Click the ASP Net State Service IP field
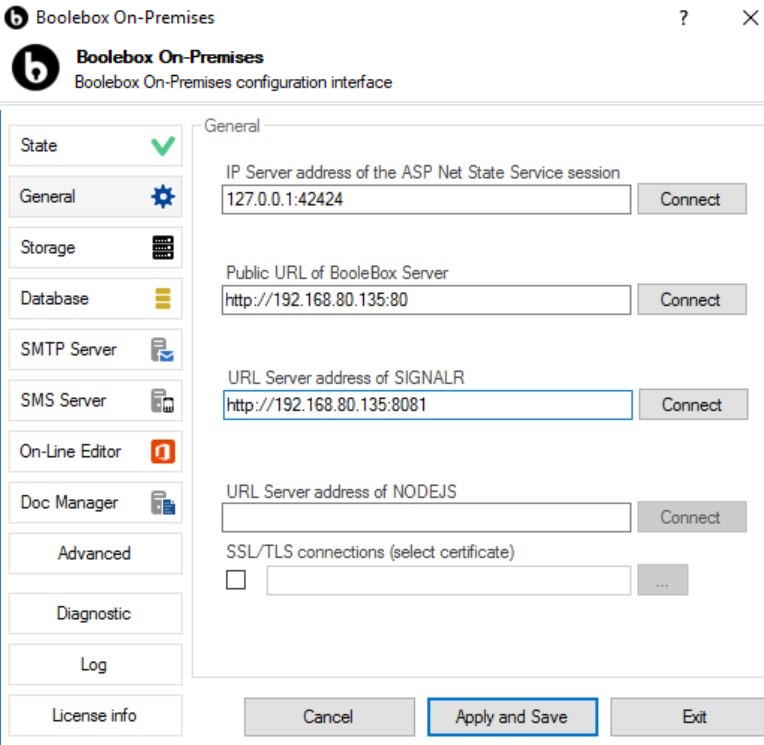 click(x=426, y=199)
